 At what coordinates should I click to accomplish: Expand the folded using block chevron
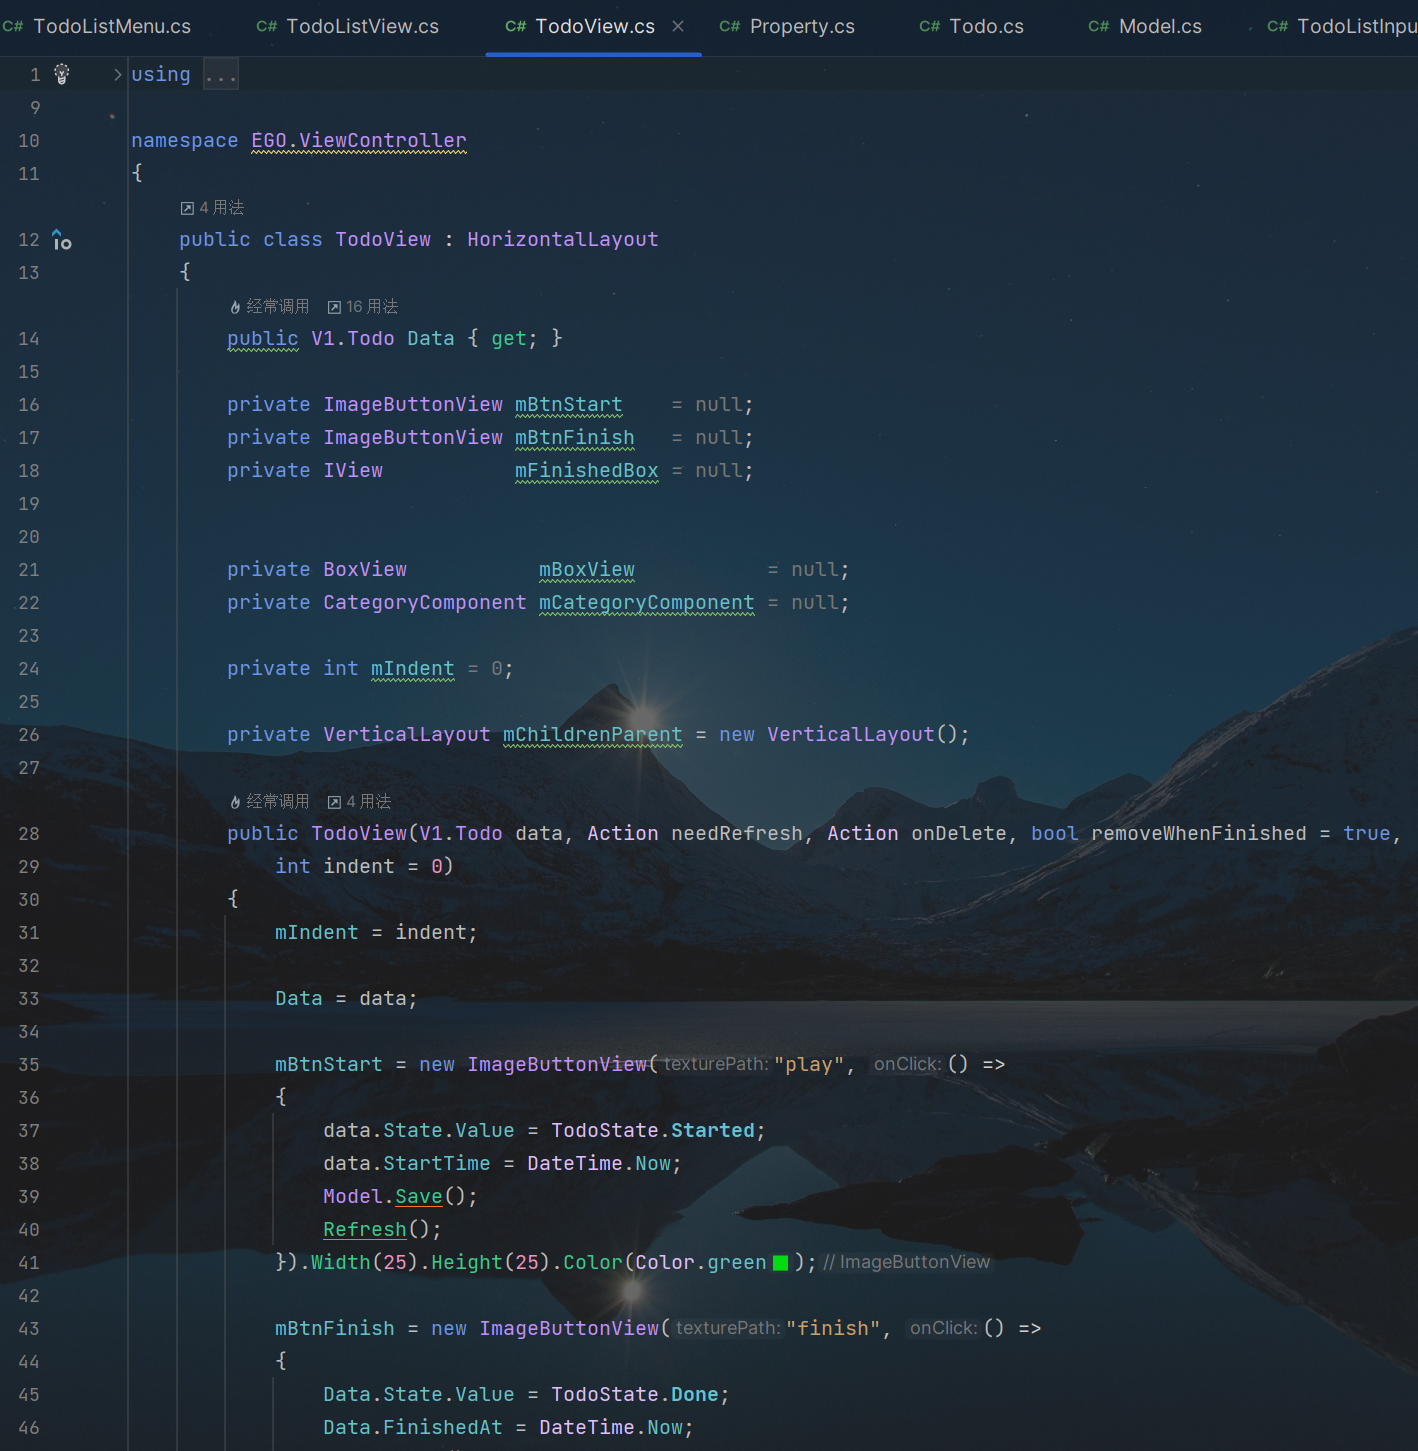click(x=117, y=74)
